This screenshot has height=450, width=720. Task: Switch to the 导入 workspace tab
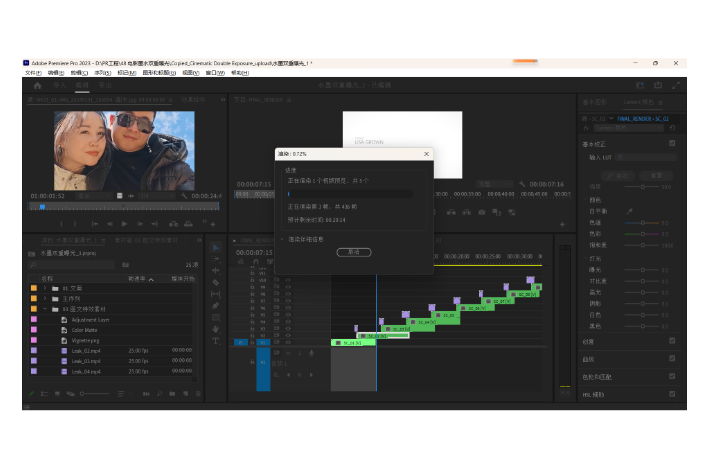pyautogui.click(x=59, y=85)
